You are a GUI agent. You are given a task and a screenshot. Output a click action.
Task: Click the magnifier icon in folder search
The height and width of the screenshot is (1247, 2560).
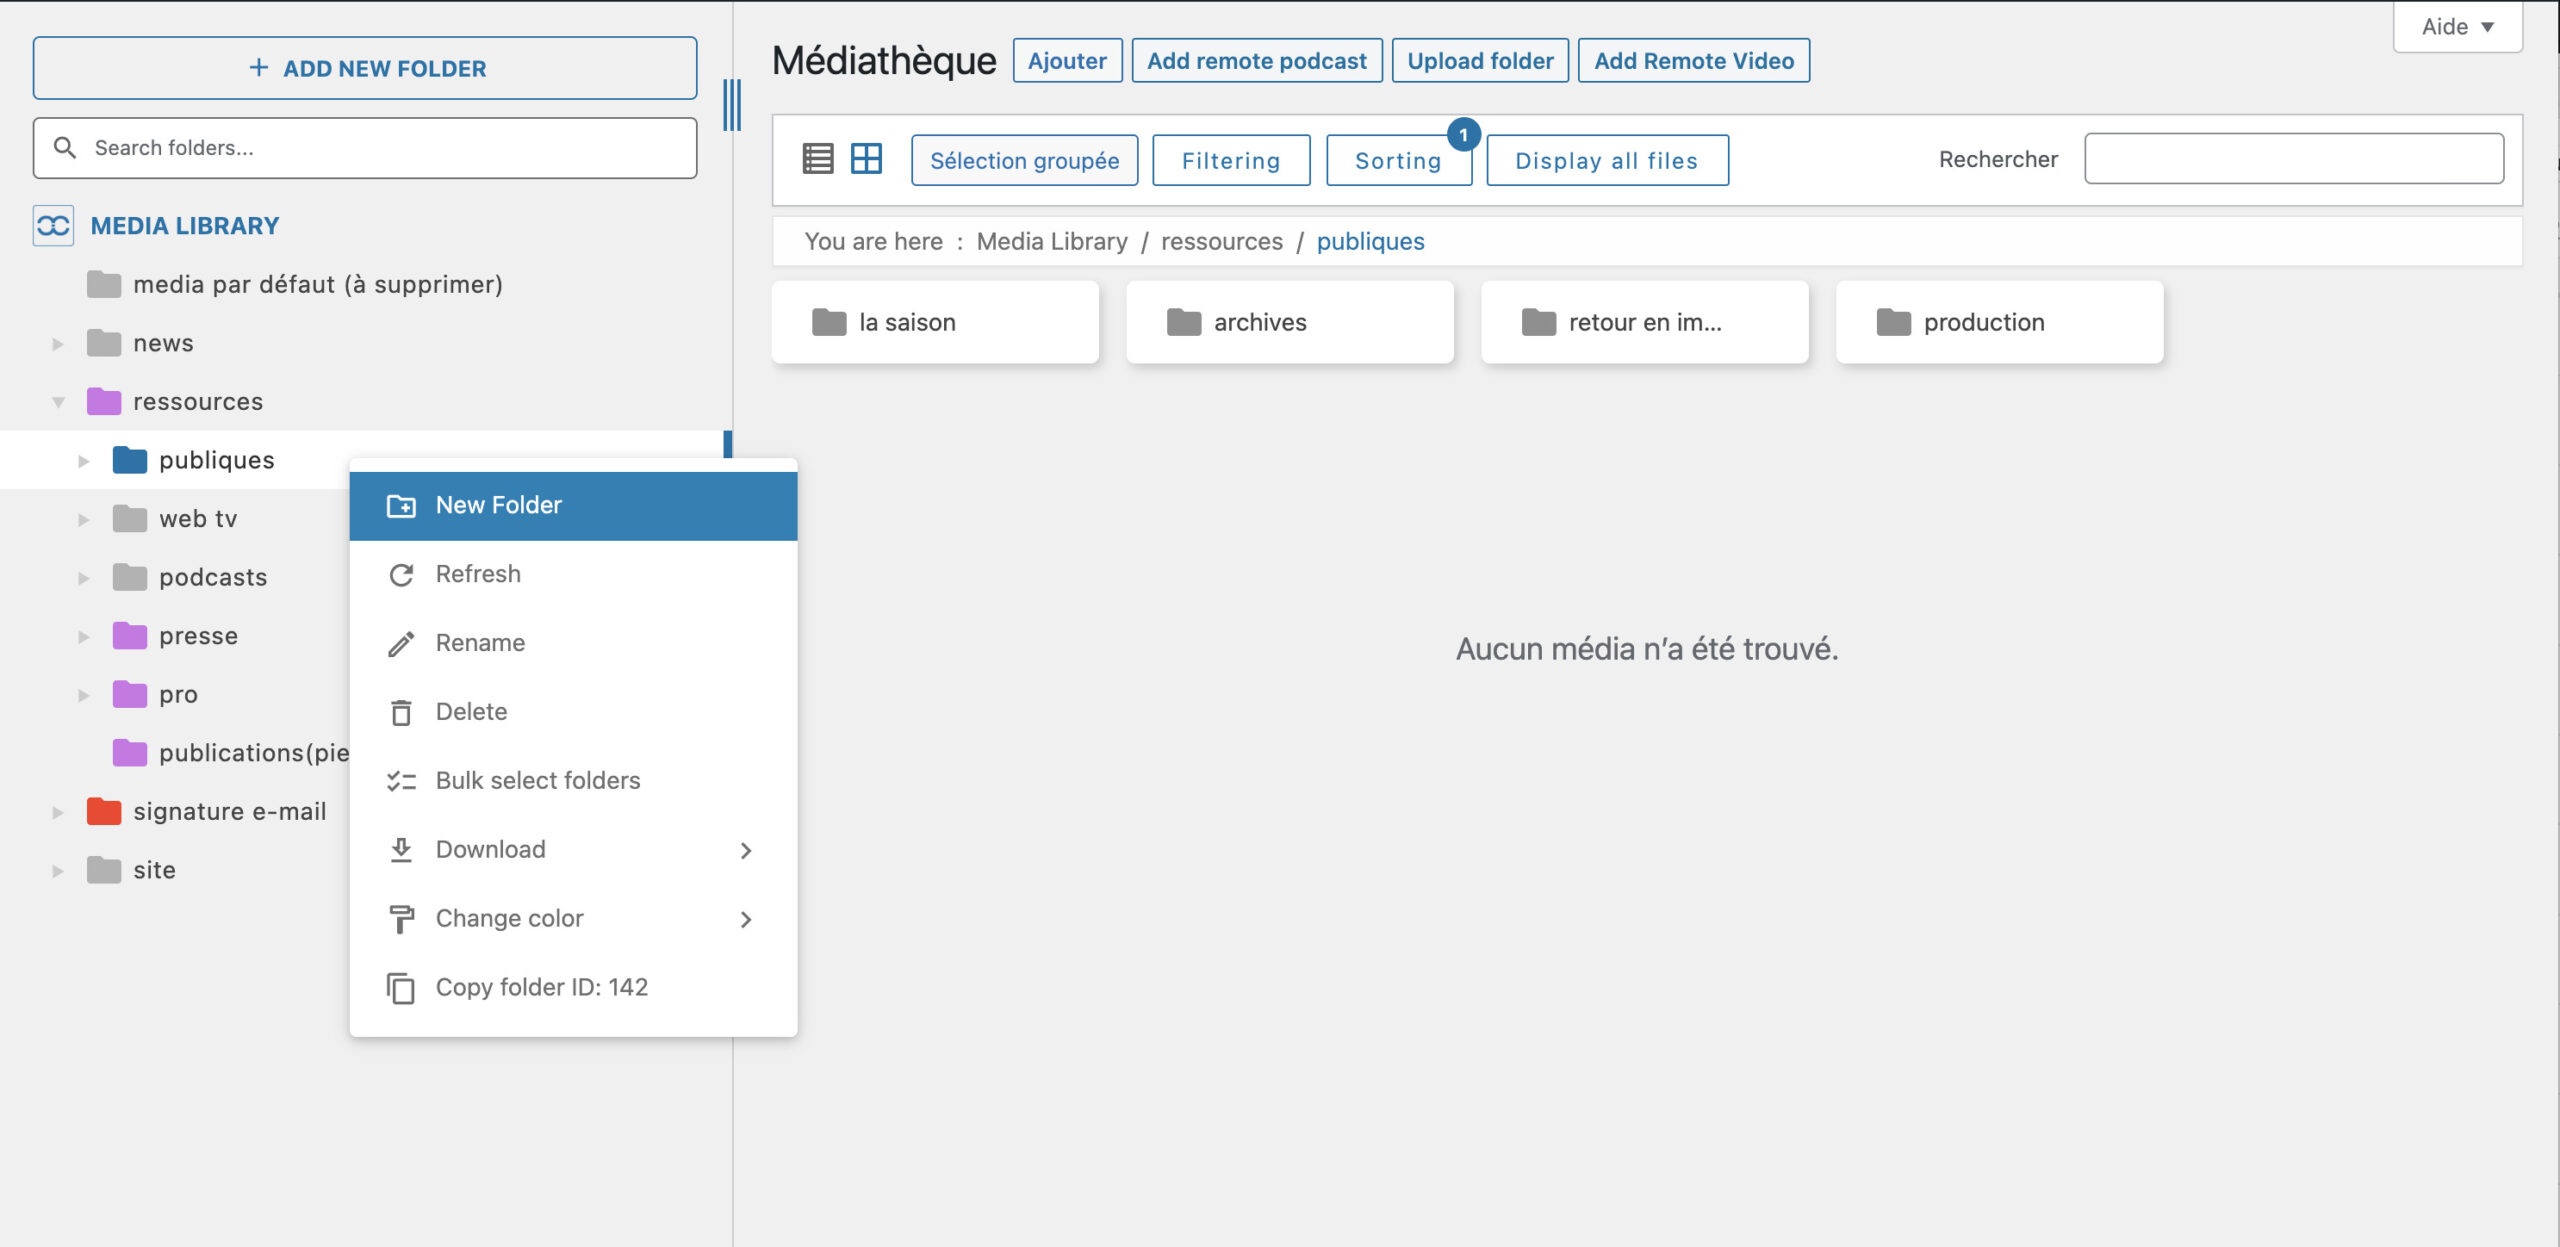pos(65,148)
